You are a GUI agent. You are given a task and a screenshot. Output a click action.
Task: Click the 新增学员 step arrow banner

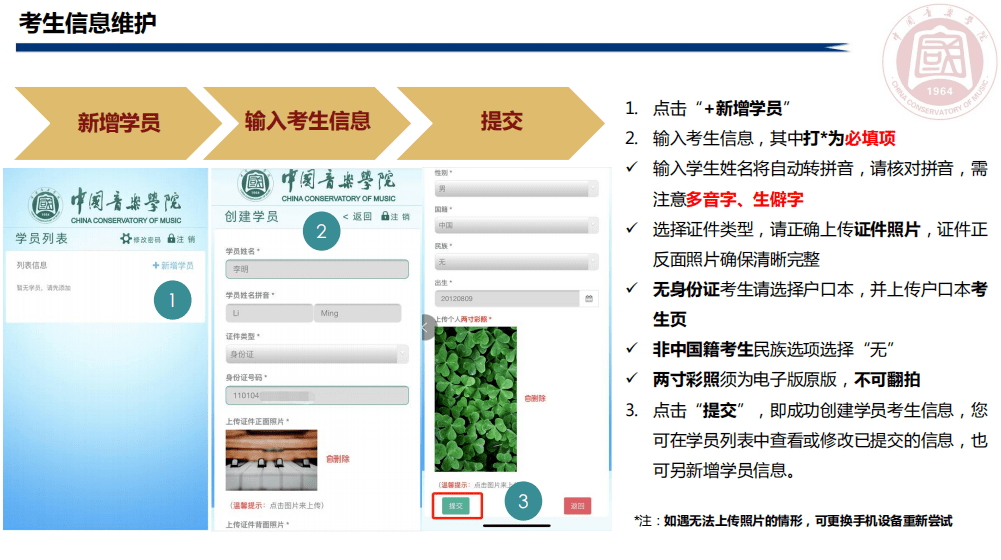[119, 123]
